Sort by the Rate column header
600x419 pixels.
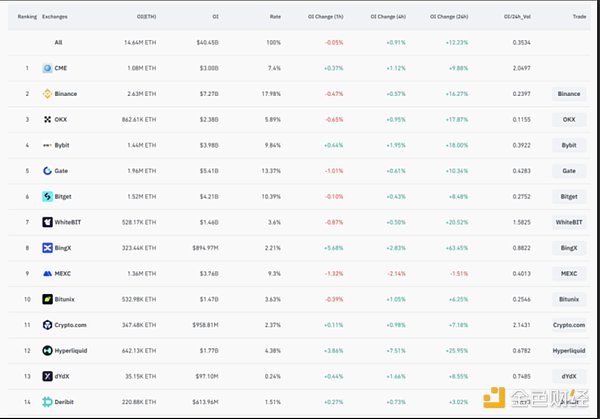(275, 17)
